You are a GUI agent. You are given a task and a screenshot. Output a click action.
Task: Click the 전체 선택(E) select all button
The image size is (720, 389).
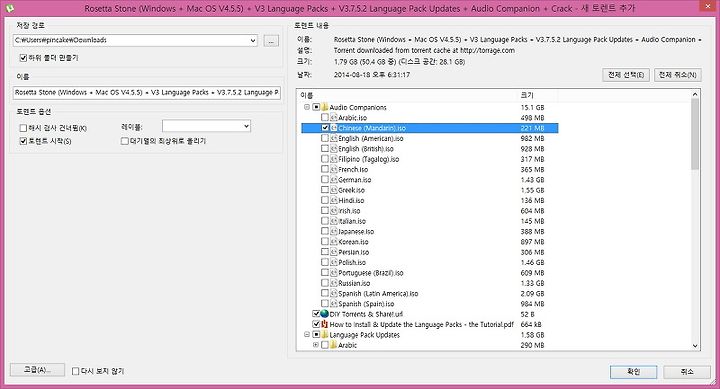[x=626, y=75]
